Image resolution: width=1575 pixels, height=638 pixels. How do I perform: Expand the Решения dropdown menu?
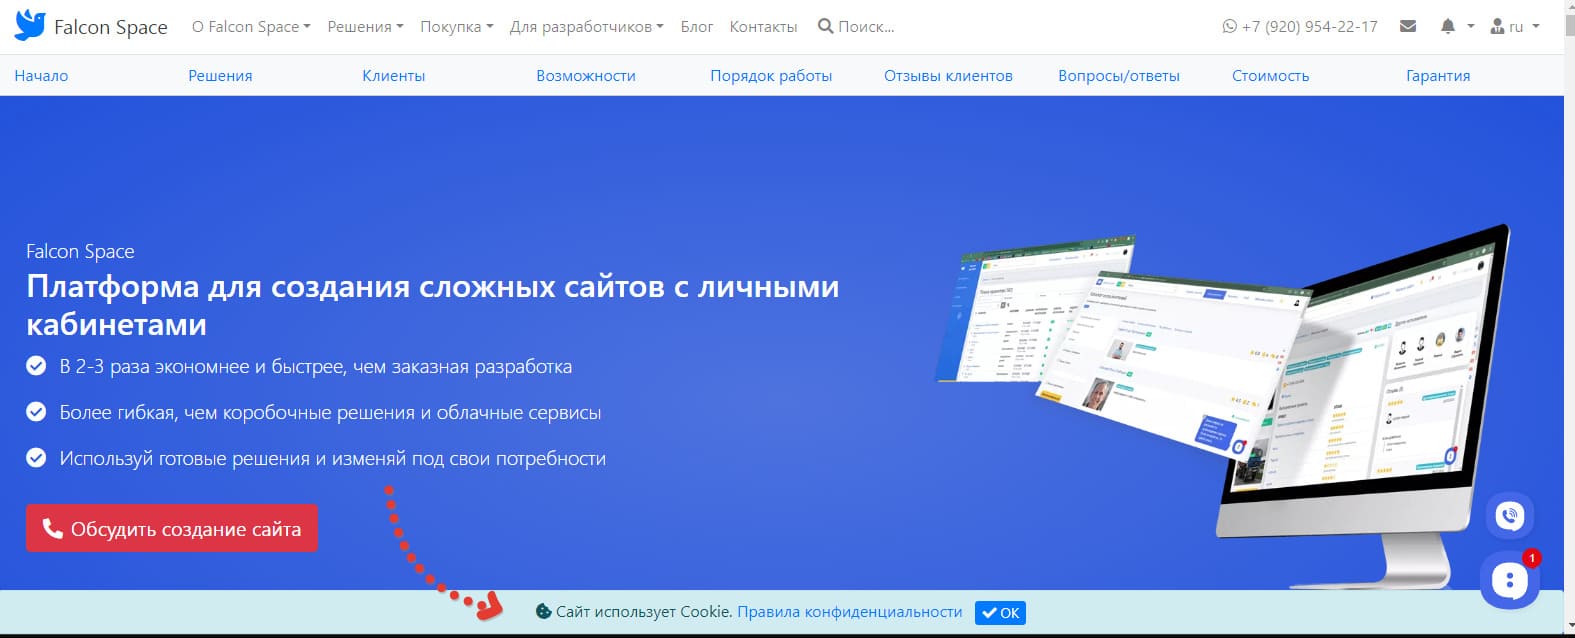coord(365,27)
